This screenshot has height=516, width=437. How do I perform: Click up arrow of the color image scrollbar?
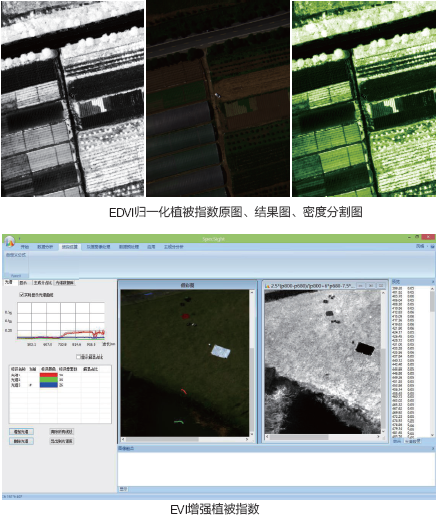tap(252, 293)
